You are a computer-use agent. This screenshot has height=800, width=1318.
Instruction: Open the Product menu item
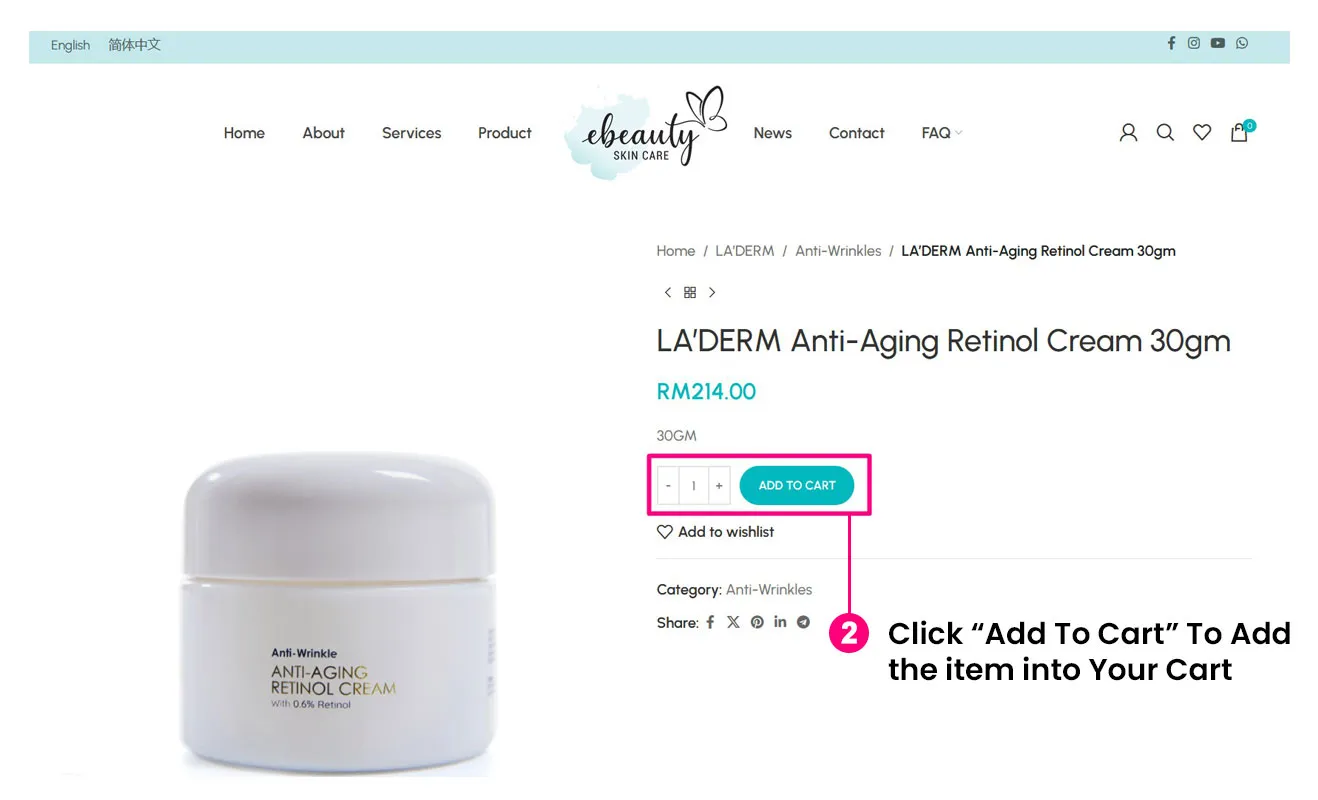click(504, 133)
